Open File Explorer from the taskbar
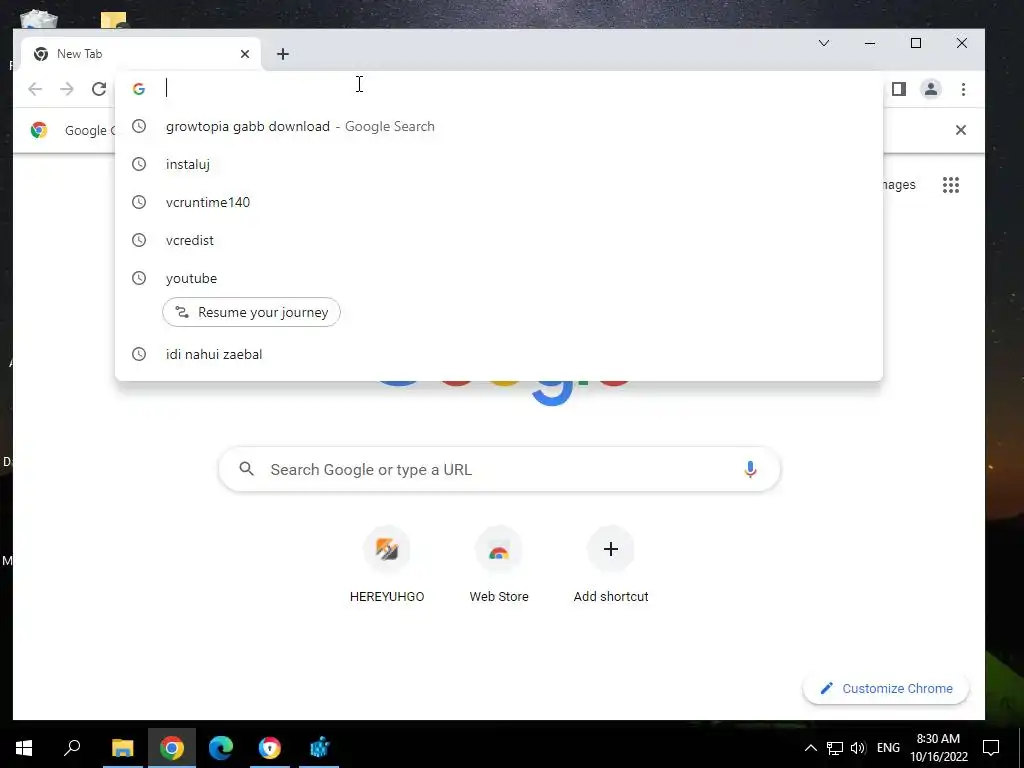The image size is (1024, 768). pyautogui.click(x=122, y=748)
